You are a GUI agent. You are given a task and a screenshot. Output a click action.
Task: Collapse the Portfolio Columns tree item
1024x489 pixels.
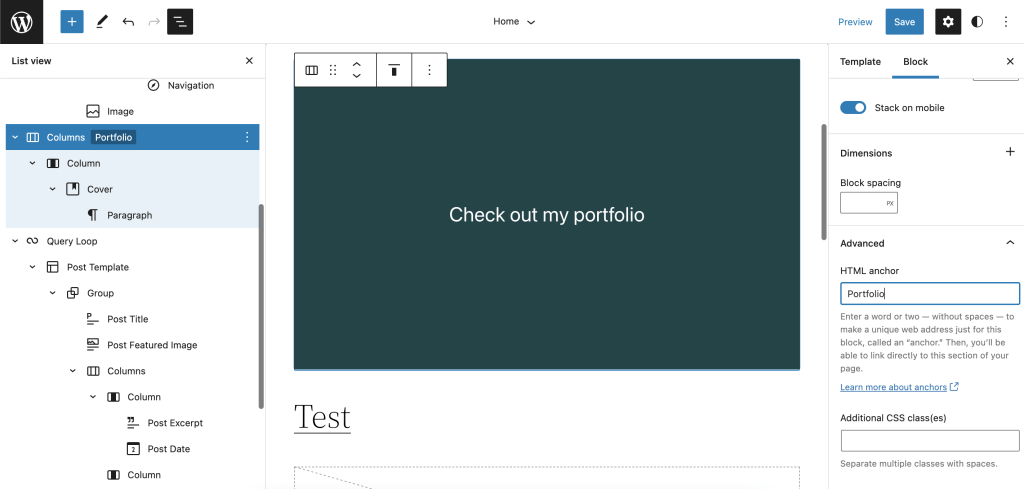coord(15,137)
